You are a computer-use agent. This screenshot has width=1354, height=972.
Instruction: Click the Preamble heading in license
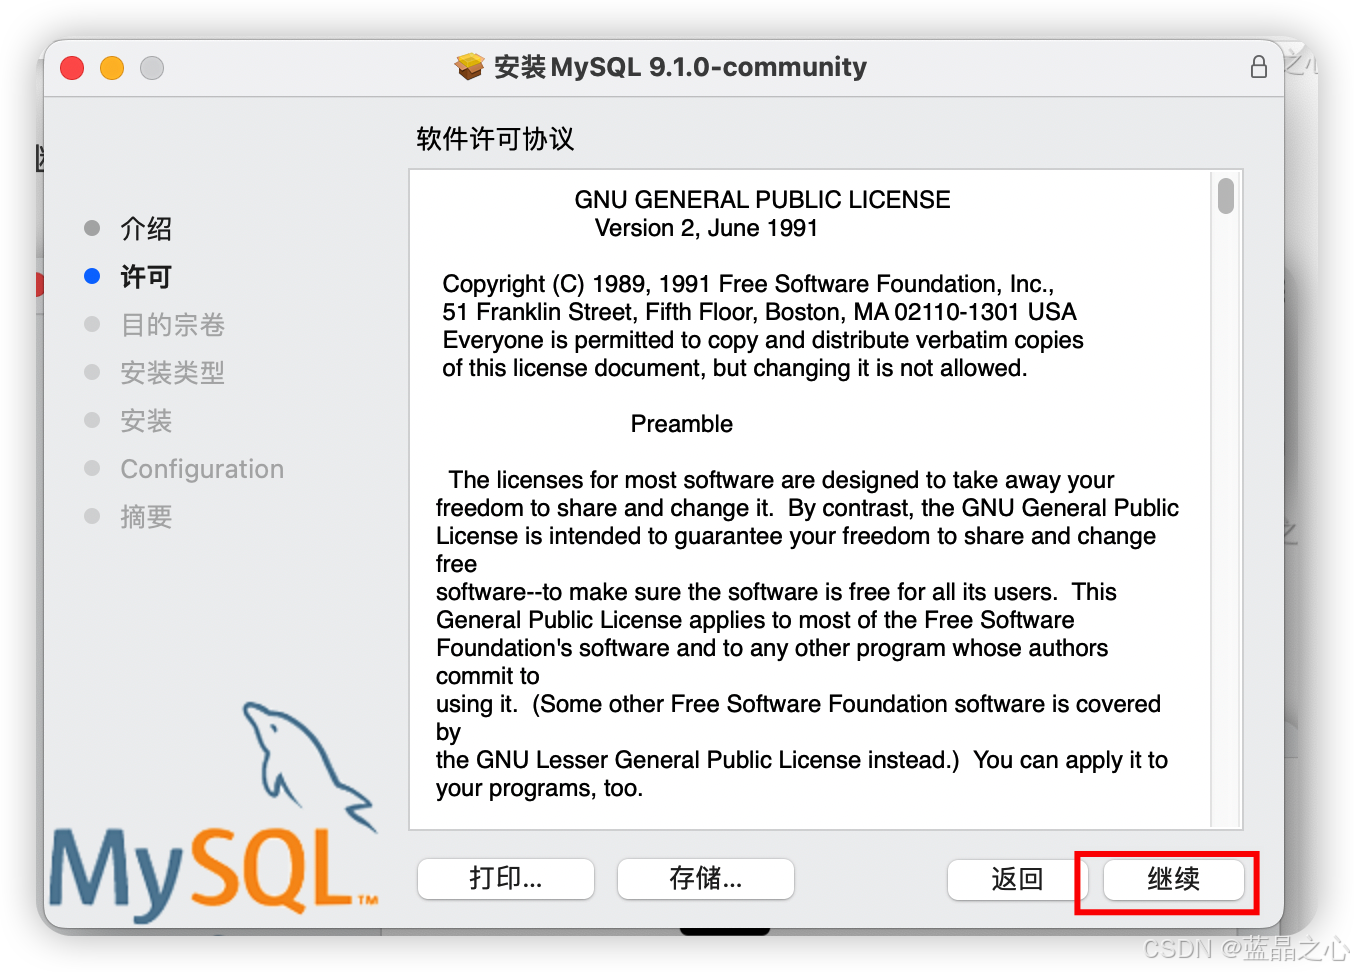tap(682, 424)
